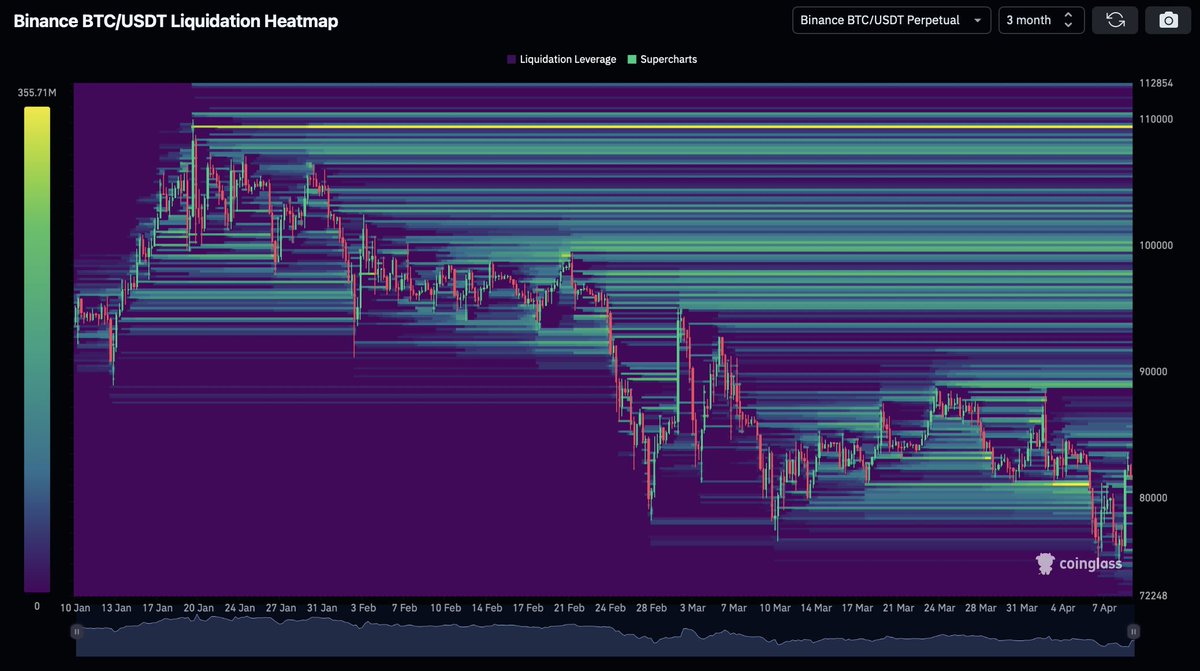Click the 3 Mar date label
Screen dimensions: 1200x671
[692, 608]
